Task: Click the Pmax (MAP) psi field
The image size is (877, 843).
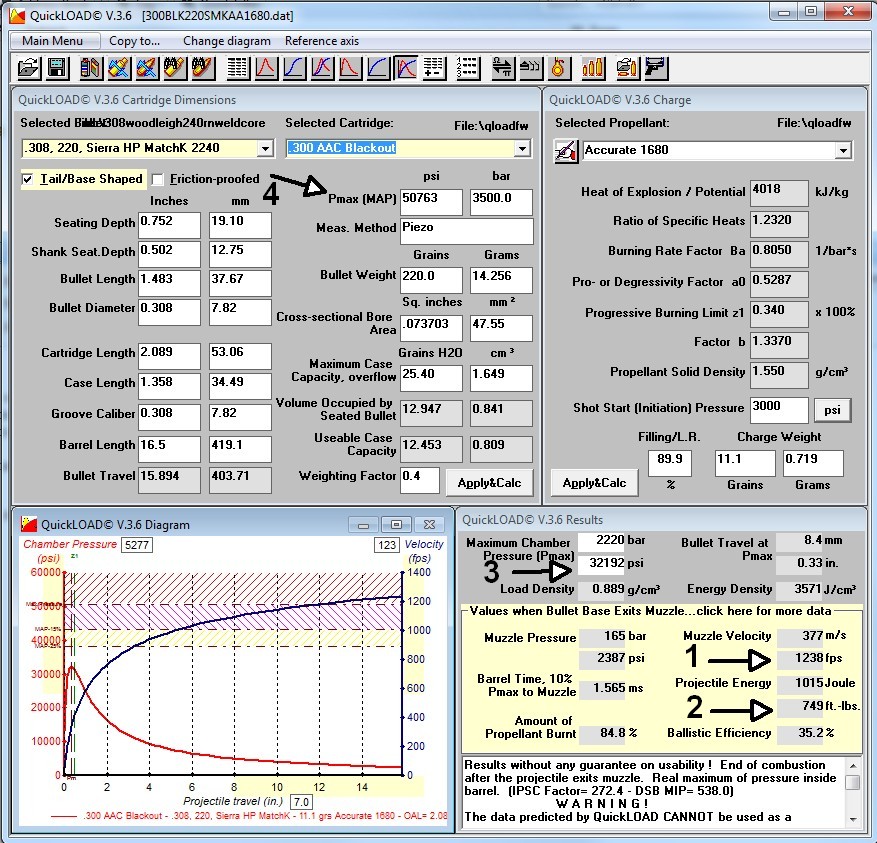Action: click(431, 202)
